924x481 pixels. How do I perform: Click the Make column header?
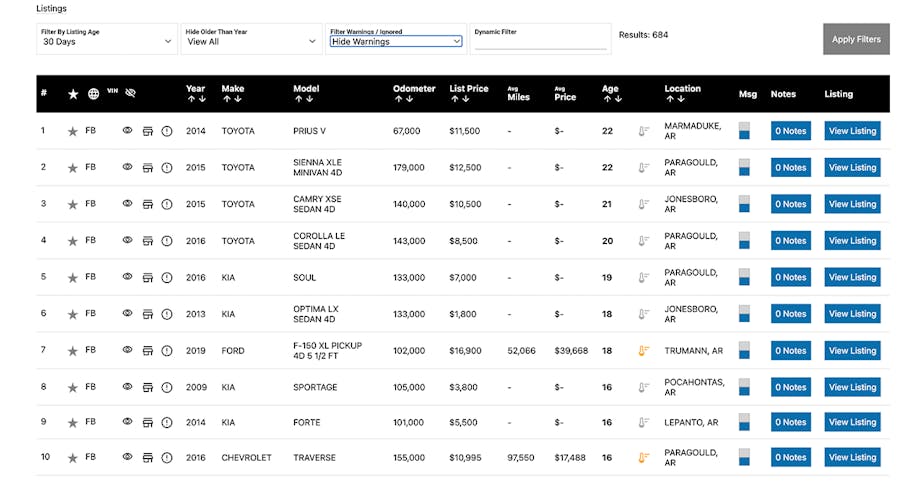232,89
